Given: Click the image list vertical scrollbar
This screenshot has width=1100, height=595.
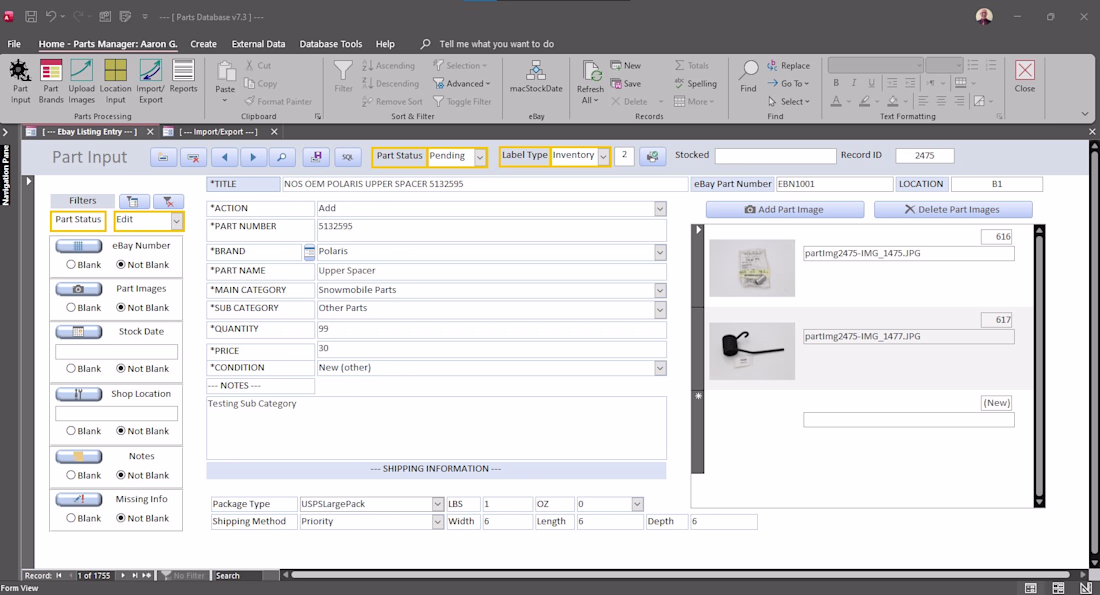Looking at the screenshot, I should [1040, 365].
